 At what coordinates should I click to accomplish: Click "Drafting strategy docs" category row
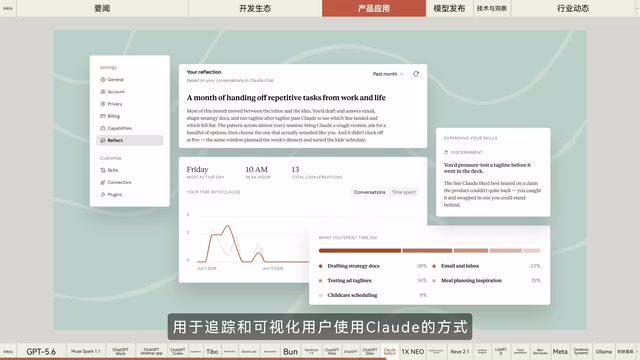point(373,266)
